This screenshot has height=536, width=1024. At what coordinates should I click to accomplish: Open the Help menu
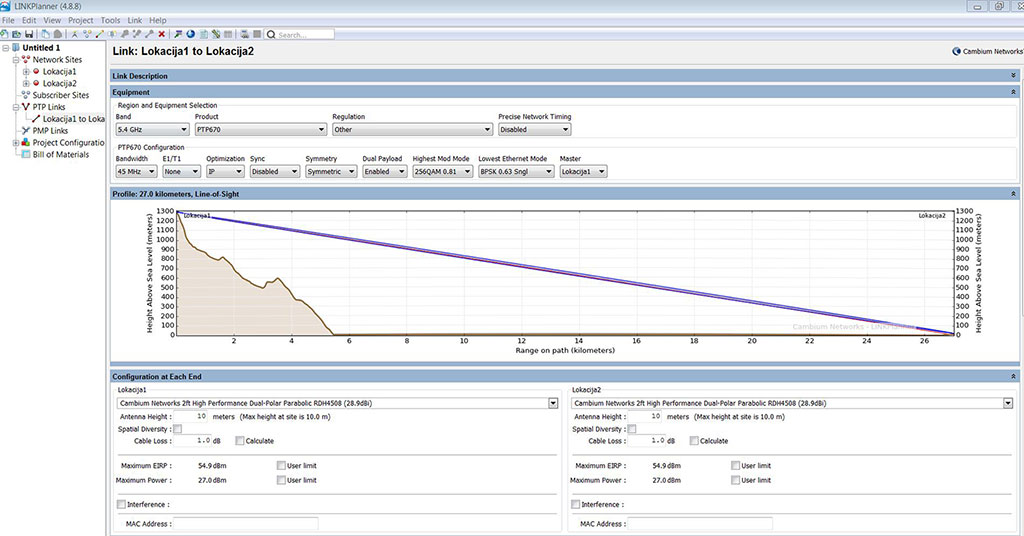tap(157, 20)
